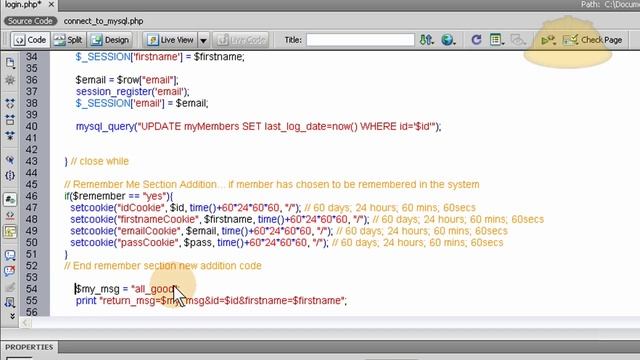
Task: Click the if($remember == "yes") line
Action: coord(118,196)
